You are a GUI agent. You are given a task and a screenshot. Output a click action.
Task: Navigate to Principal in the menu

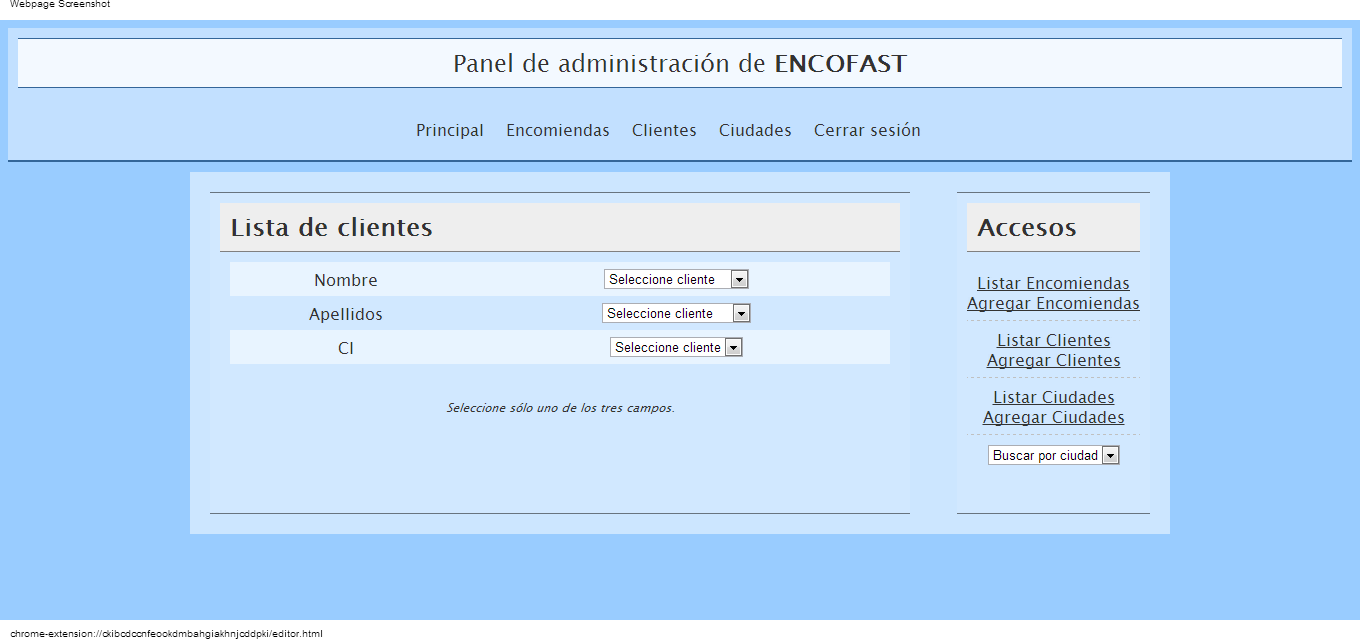coord(449,130)
